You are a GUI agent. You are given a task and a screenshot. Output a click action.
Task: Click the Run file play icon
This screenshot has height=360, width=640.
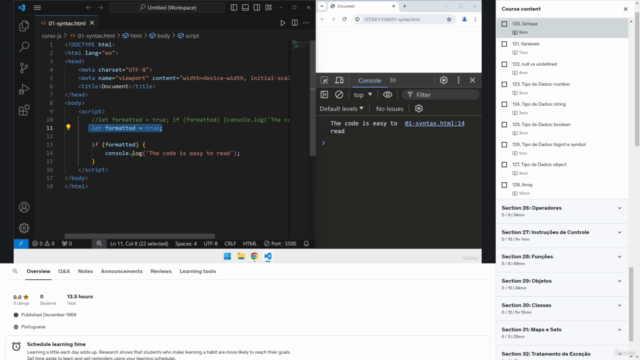pyautogui.click(x=282, y=23)
